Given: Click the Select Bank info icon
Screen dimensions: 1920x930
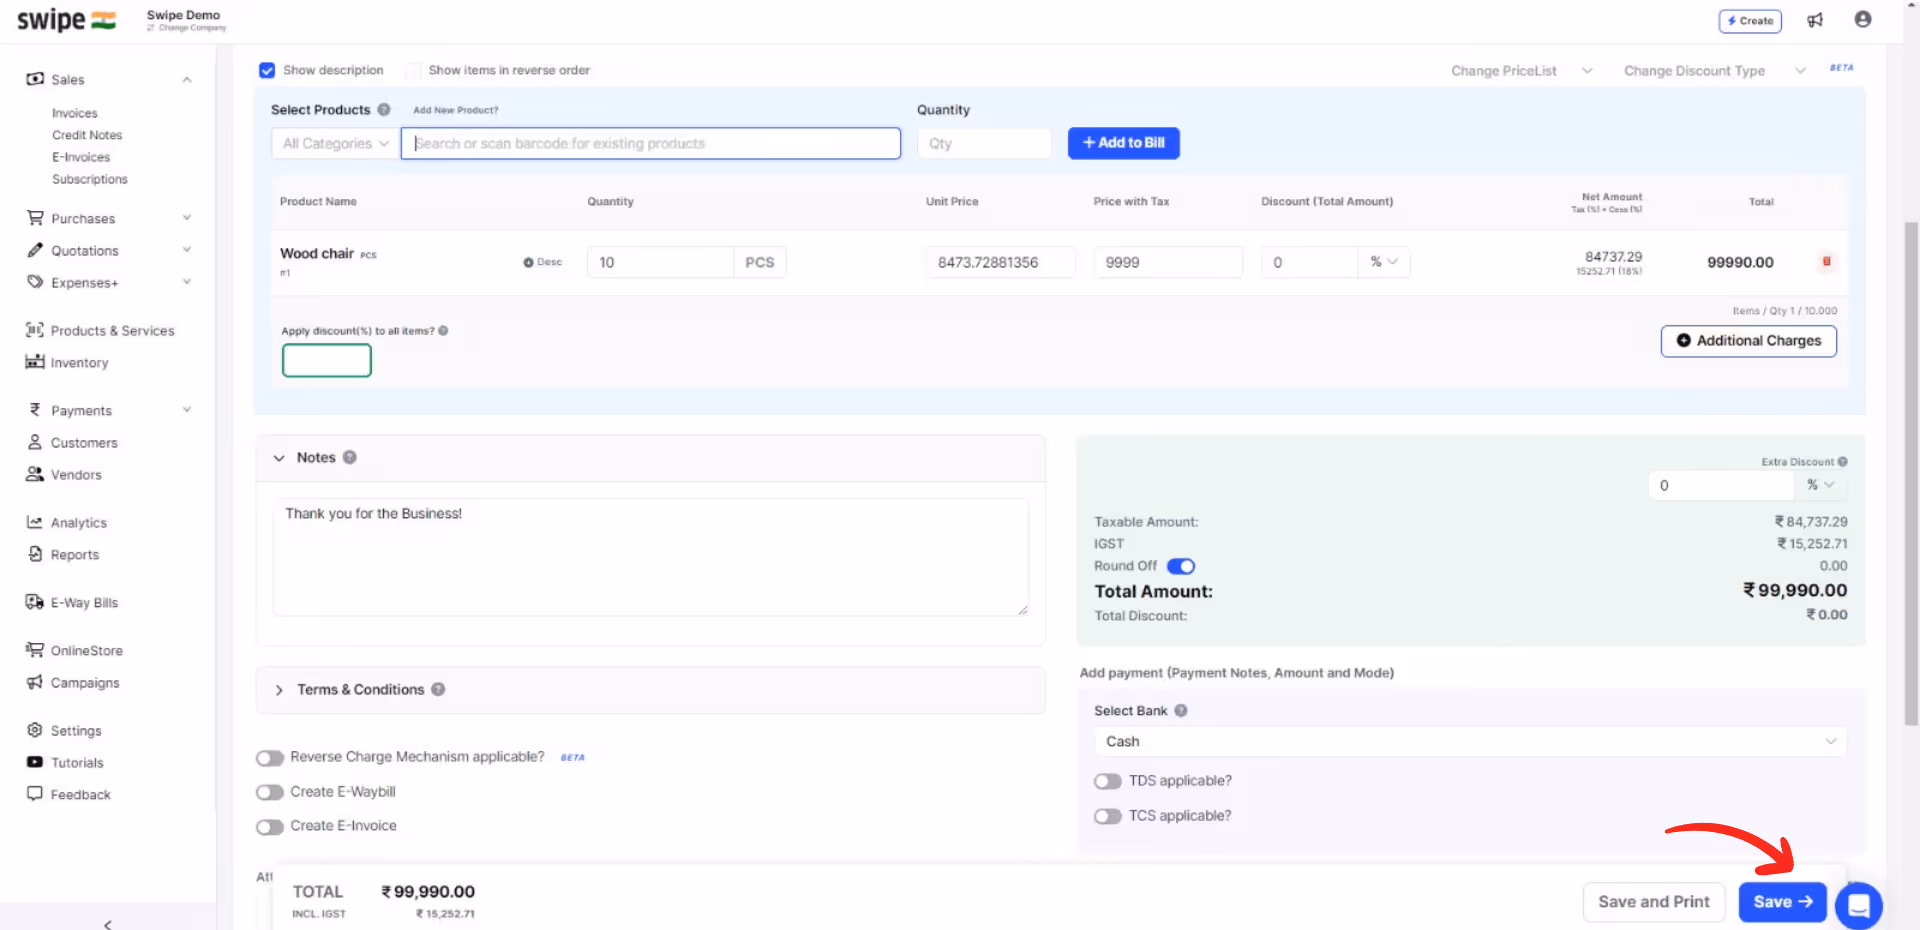Looking at the screenshot, I should [x=1181, y=711].
